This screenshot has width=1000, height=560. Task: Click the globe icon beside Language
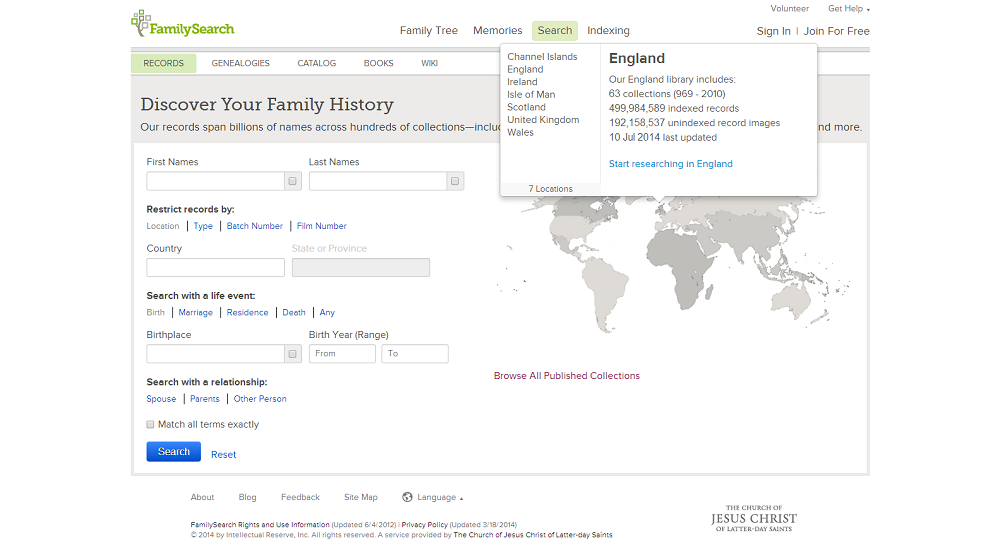(407, 497)
